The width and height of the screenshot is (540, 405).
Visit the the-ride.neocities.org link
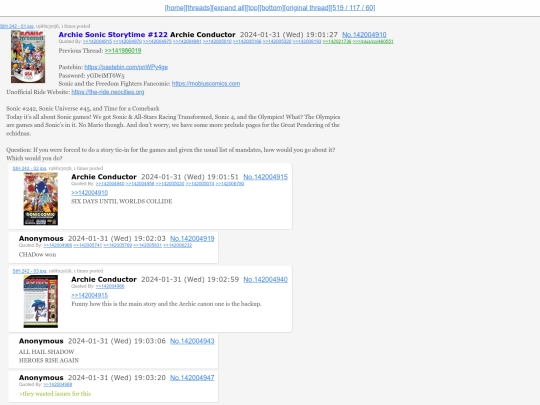pos(108,92)
